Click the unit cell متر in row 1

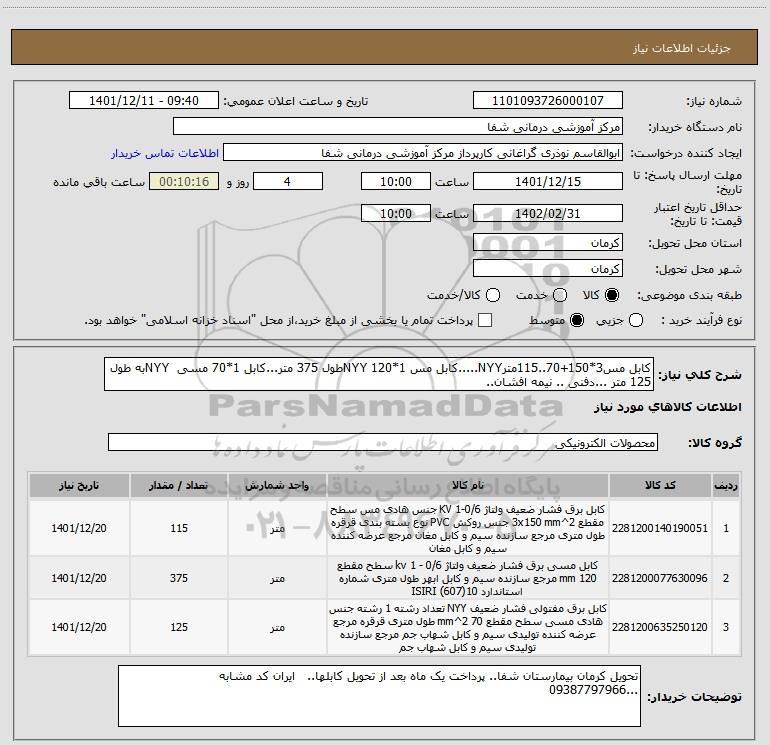click(x=277, y=528)
